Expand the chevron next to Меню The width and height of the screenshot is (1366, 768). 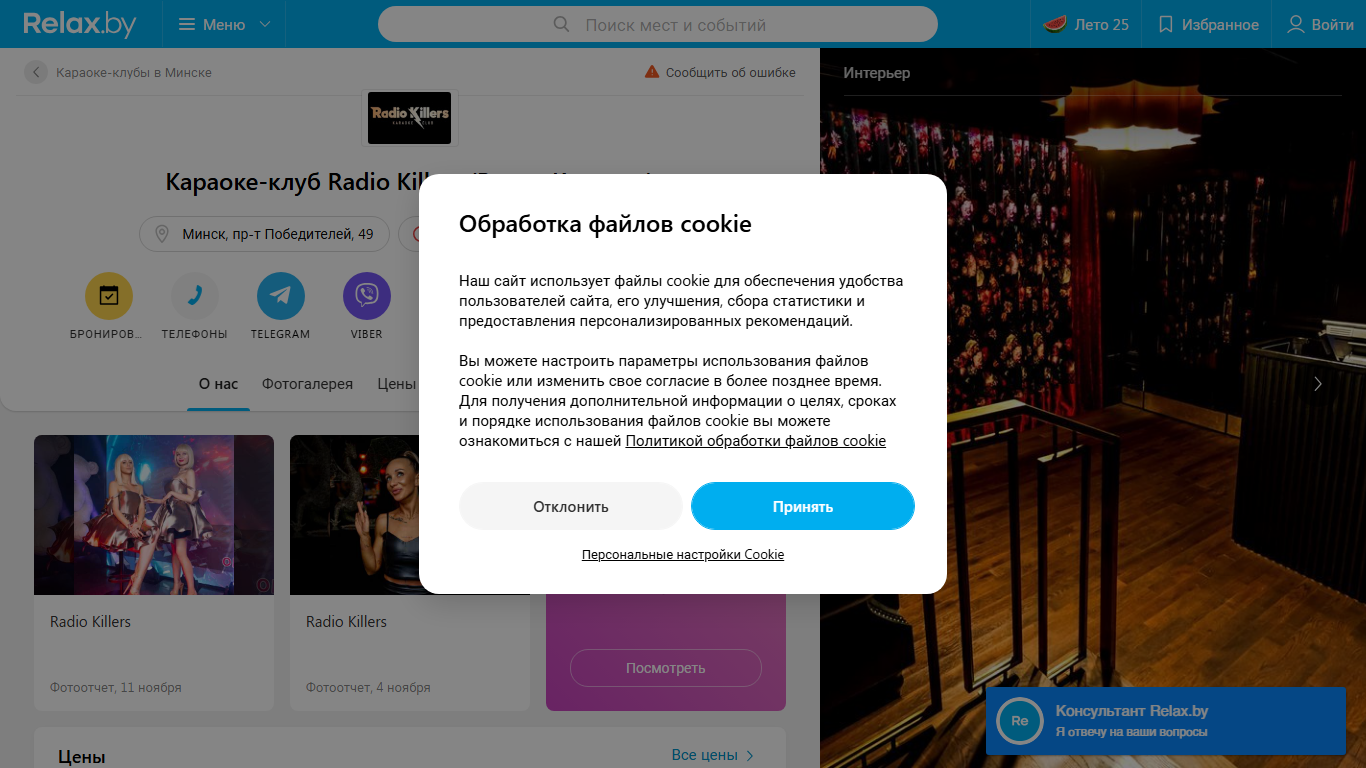[x=265, y=24]
